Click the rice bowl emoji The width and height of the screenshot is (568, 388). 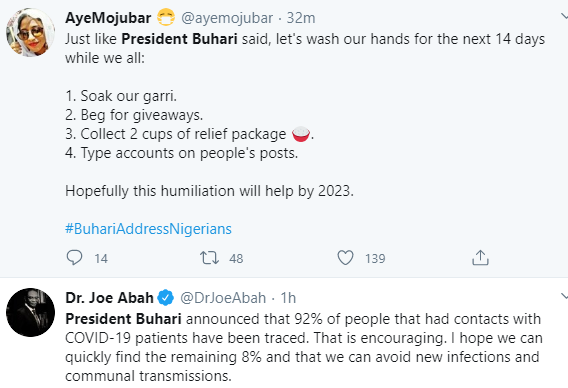click(301, 134)
